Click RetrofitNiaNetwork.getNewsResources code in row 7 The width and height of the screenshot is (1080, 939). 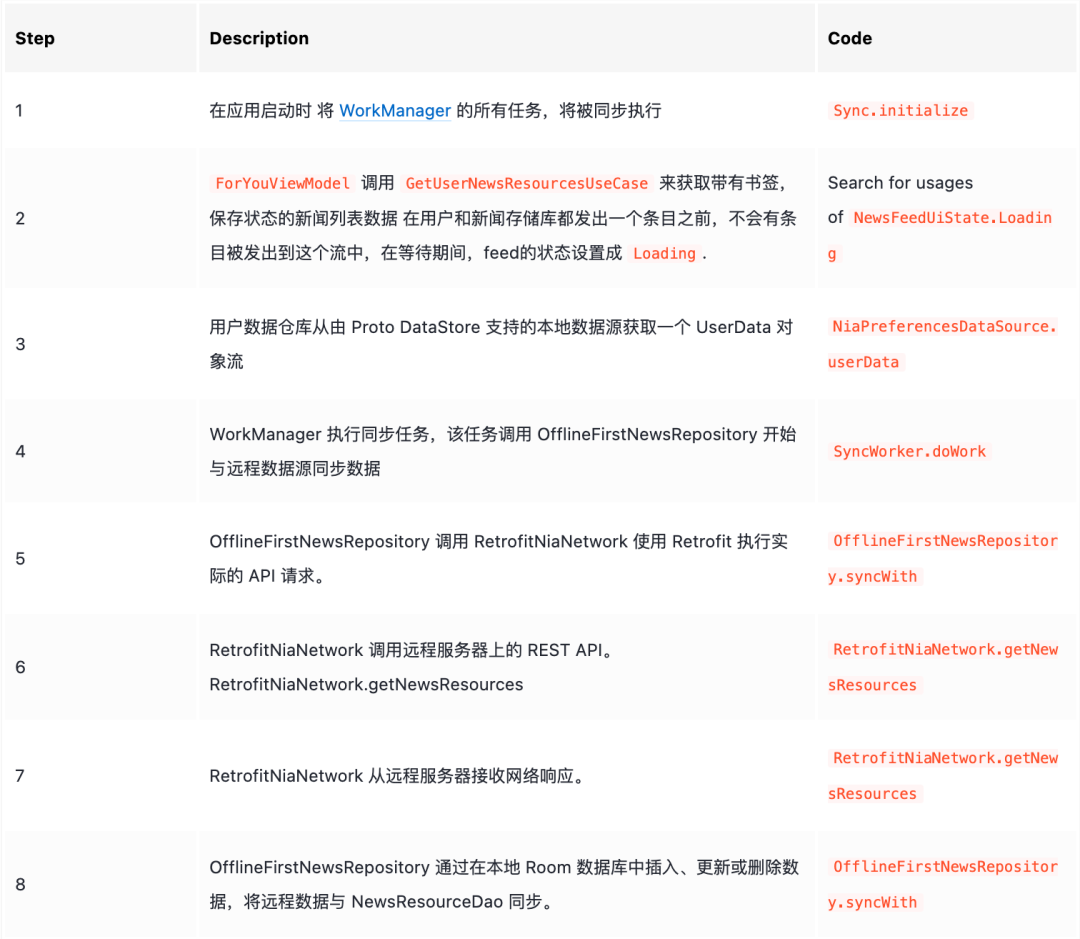coord(942,776)
